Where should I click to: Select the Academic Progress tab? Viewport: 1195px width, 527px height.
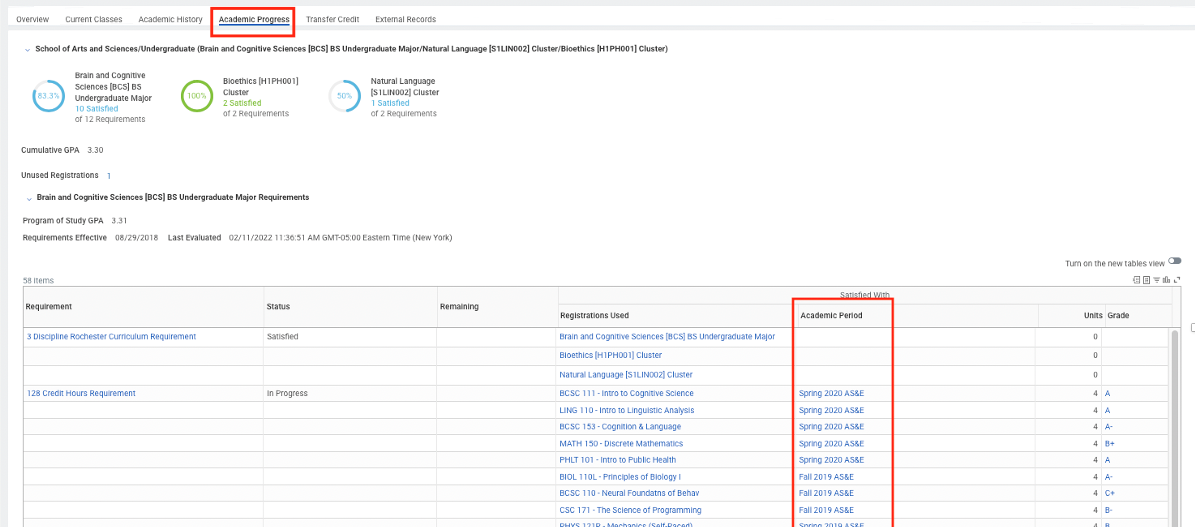[254, 19]
